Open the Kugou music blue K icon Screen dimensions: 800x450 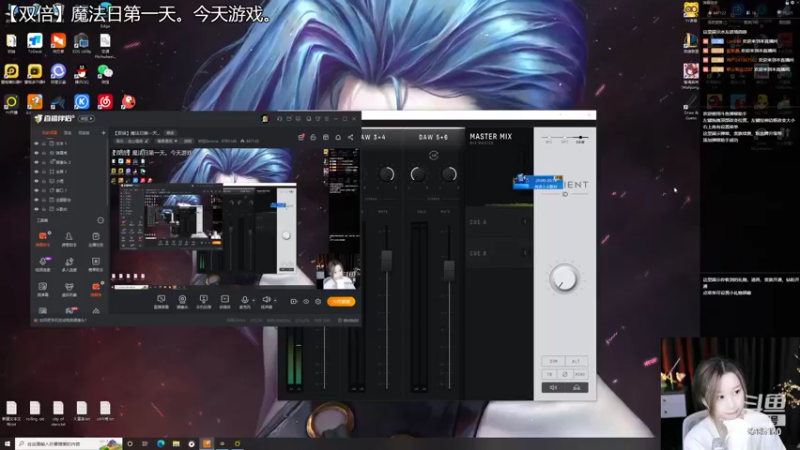click(x=82, y=102)
